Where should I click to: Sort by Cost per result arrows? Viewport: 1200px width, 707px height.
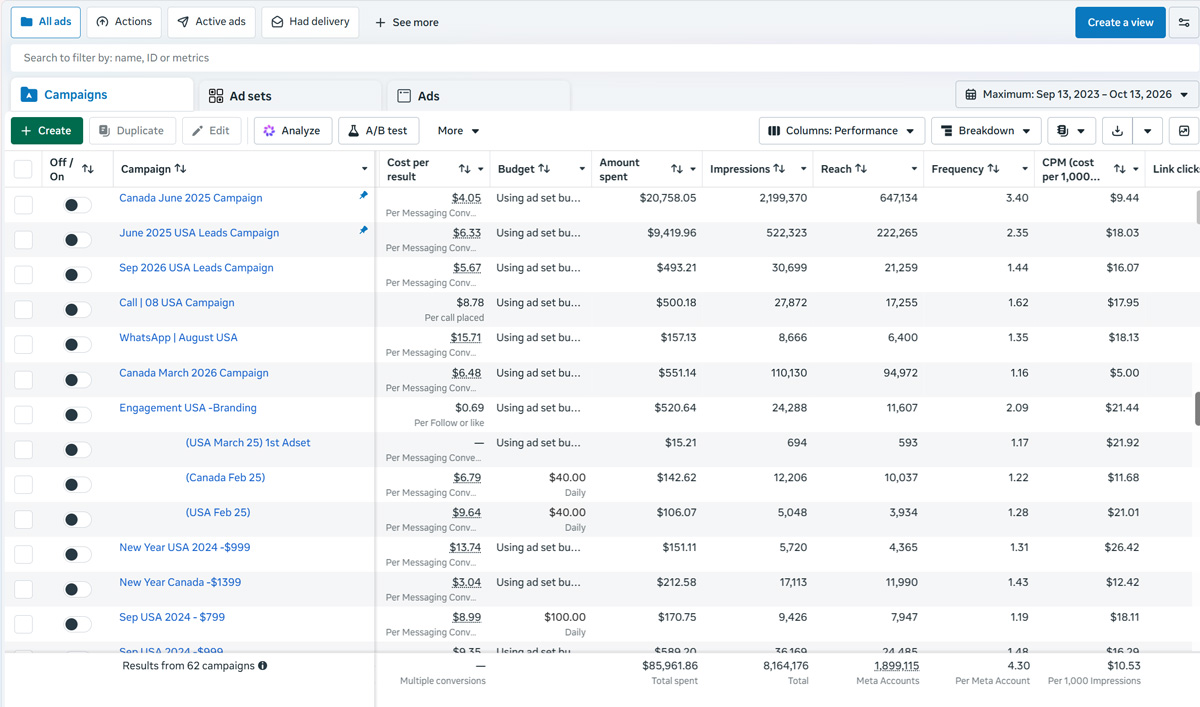[x=464, y=169]
